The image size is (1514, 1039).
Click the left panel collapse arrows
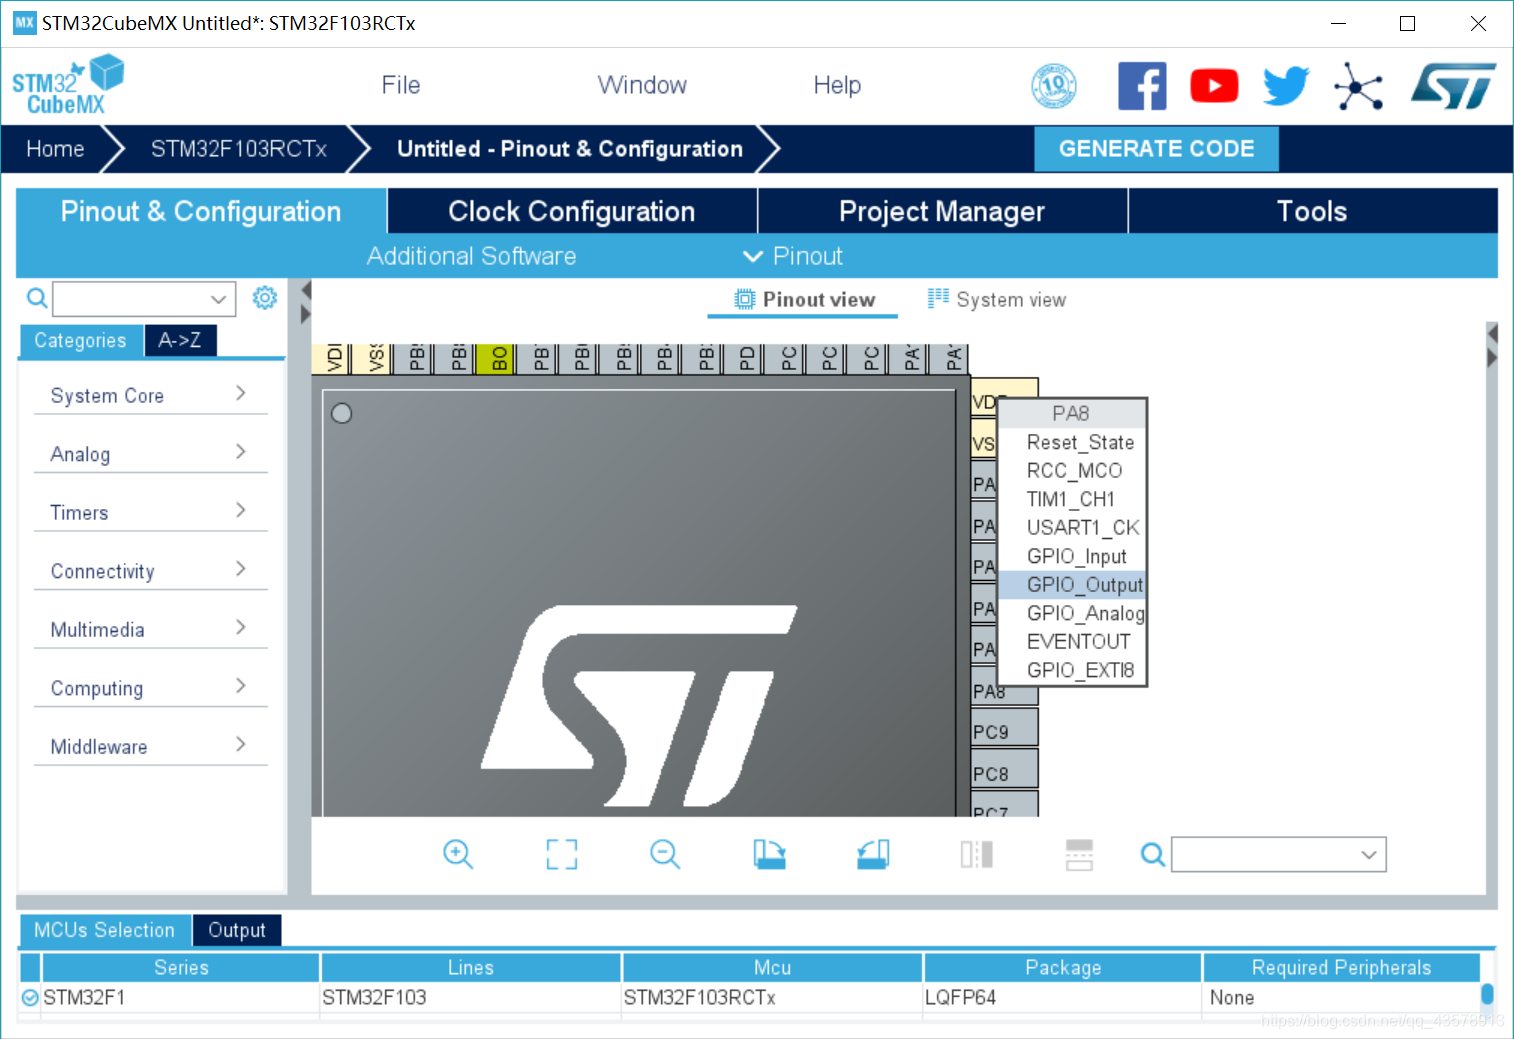click(306, 302)
